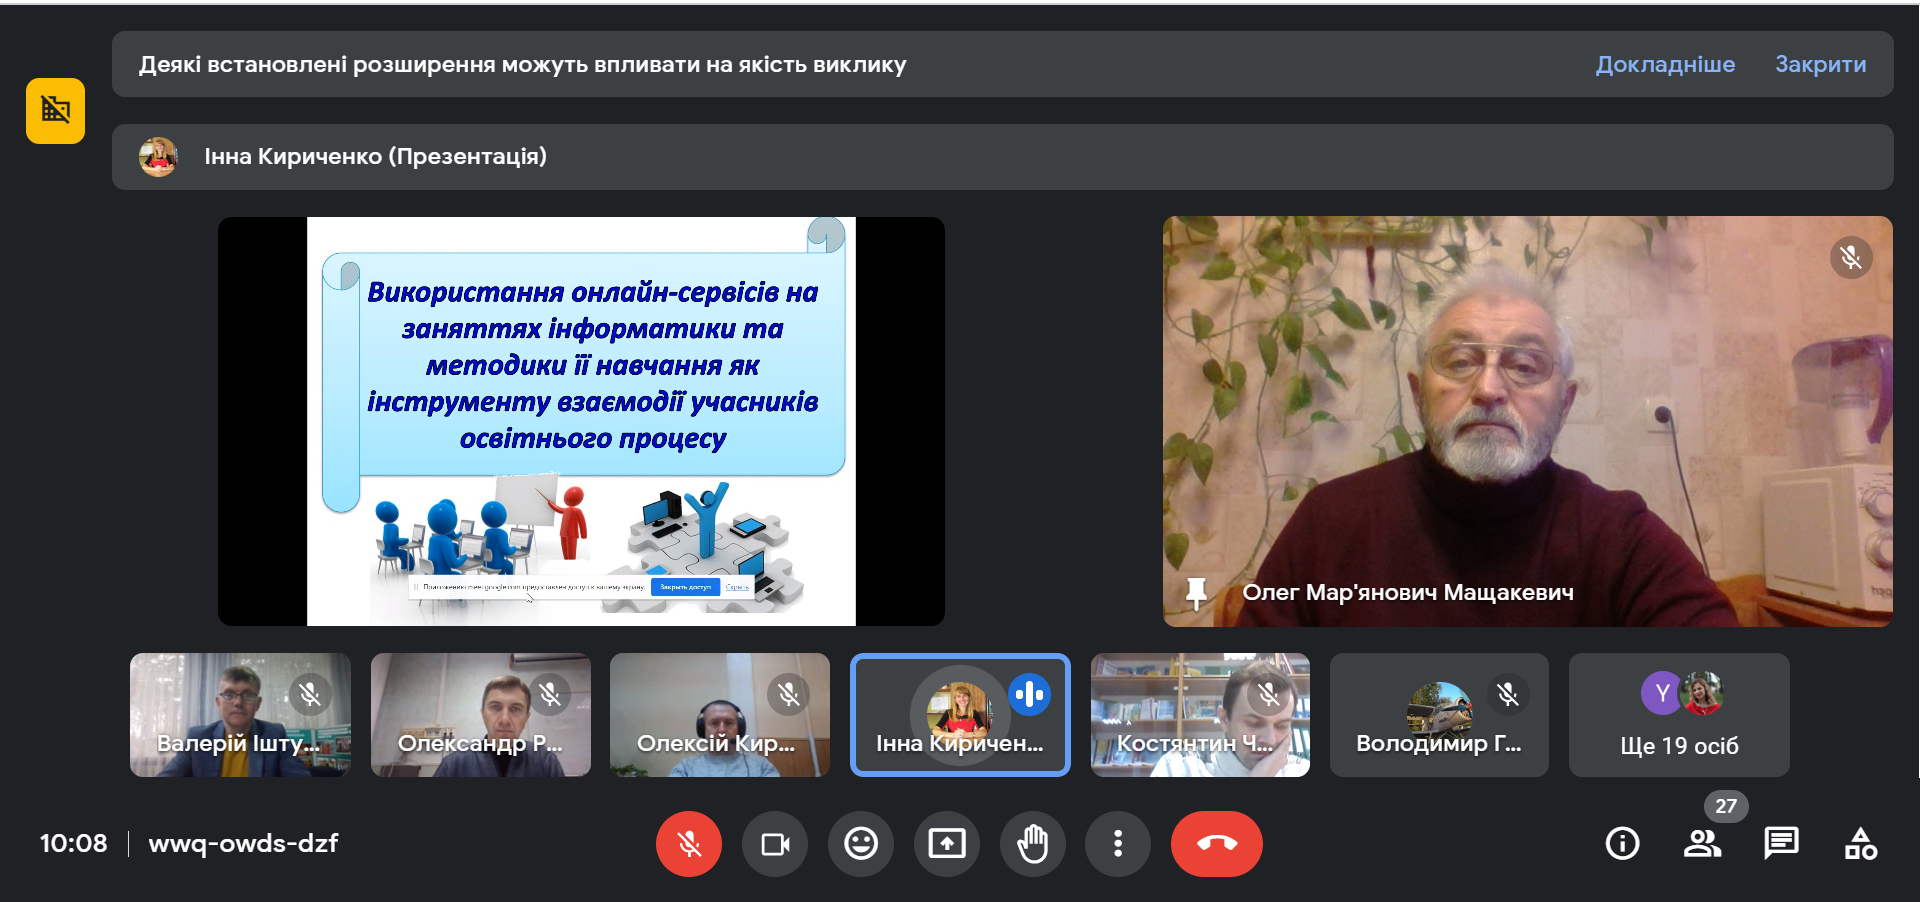Select Костянтин Ч... participant tile
The width and height of the screenshot is (1920, 902).
point(1200,715)
